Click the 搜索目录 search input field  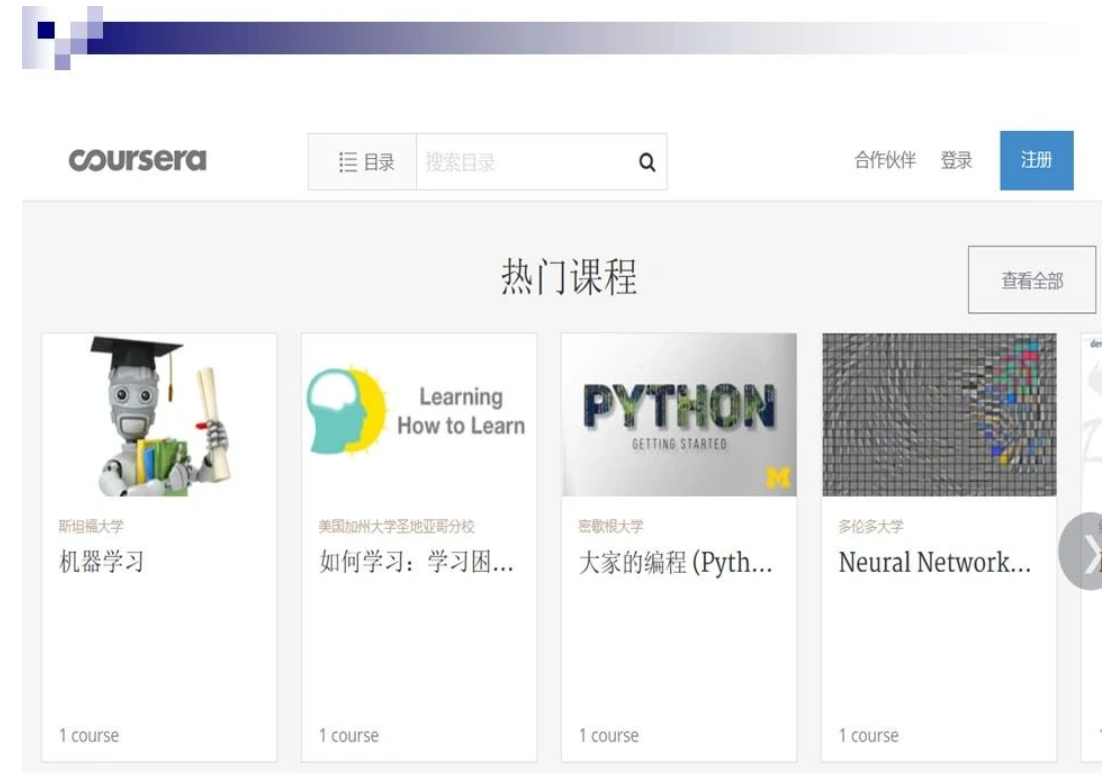pyautogui.click(x=520, y=162)
